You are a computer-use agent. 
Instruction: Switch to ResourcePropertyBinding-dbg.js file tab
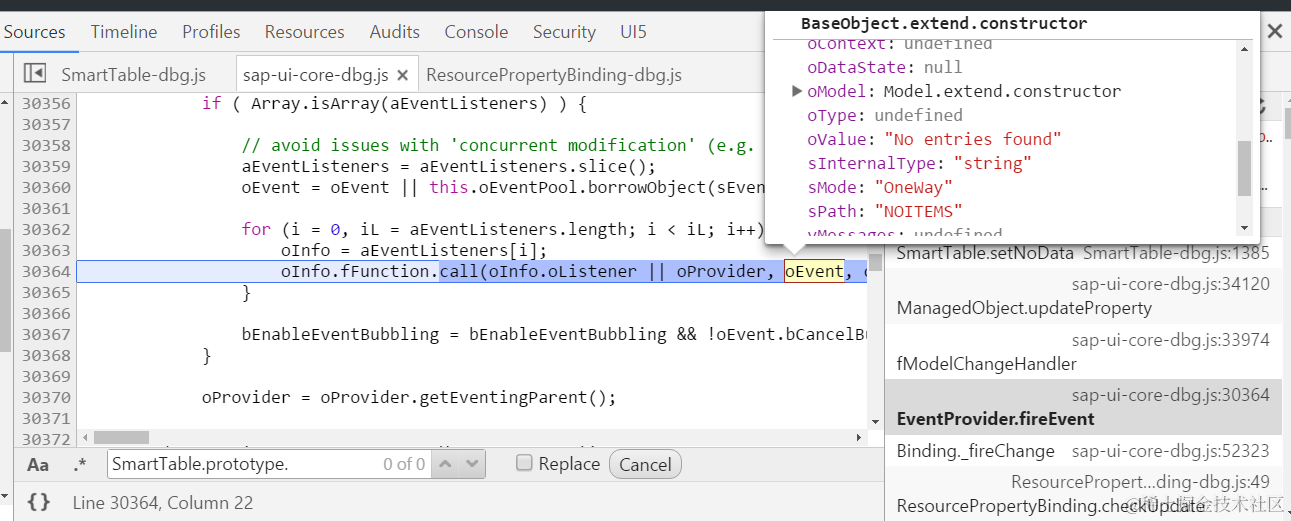point(554,75)
